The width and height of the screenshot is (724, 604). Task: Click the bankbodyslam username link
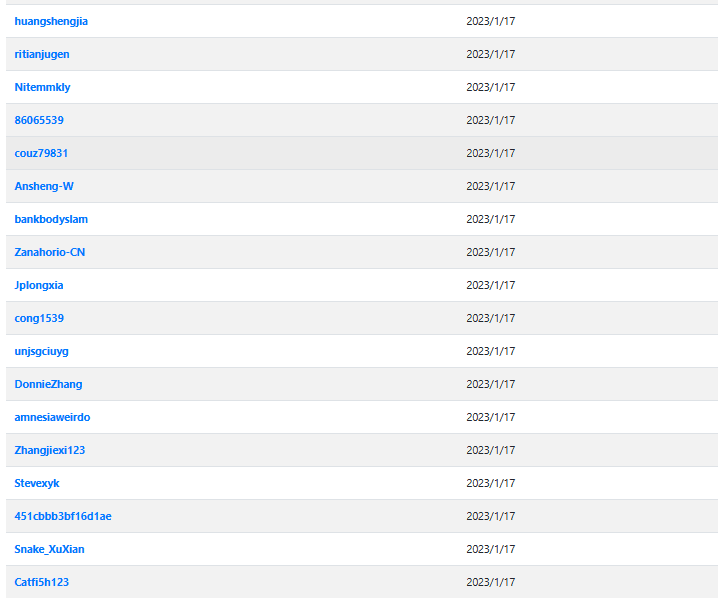pos(51,219)
